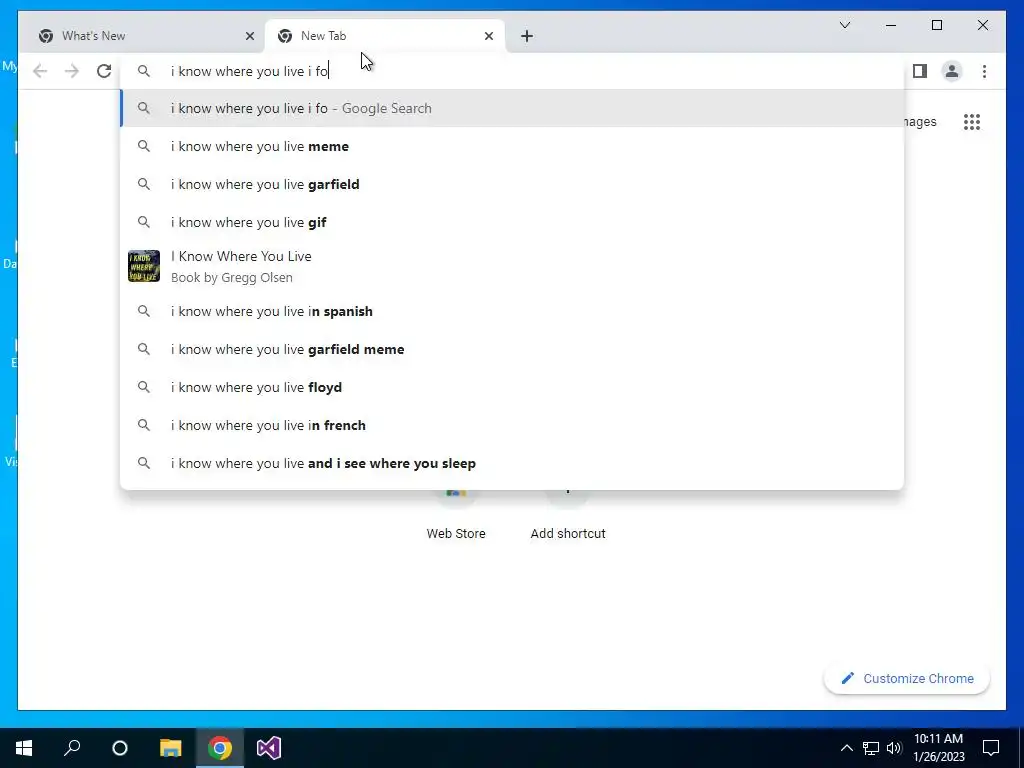The width and height of the screenshot is (1024, 768).
Task: Select 'i know where you live i fo - Google Search'
Action: click(x=513, y=108)
